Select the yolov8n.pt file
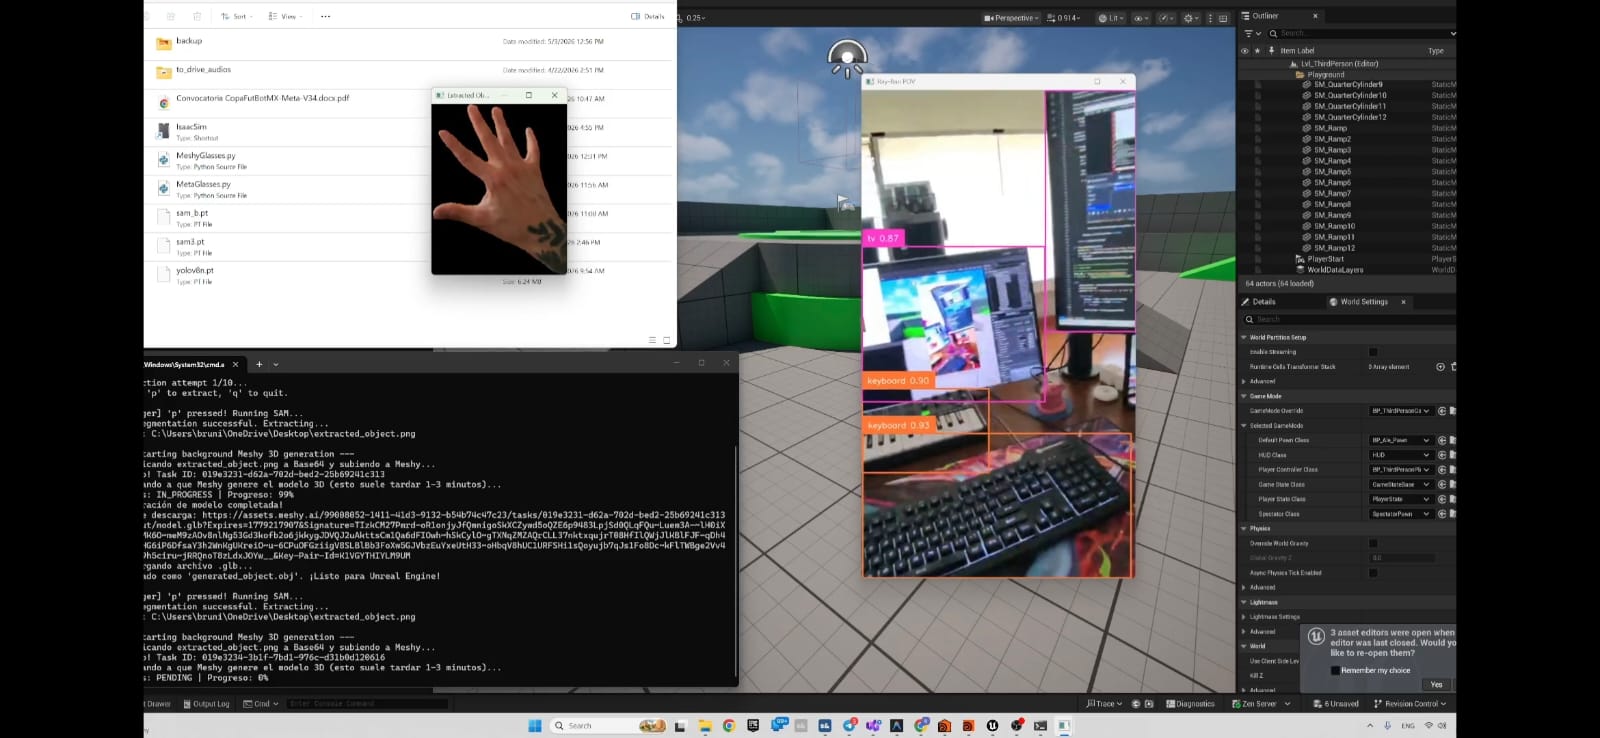The height and width of the screenshot is (738, 1600). tap(195, 270)
